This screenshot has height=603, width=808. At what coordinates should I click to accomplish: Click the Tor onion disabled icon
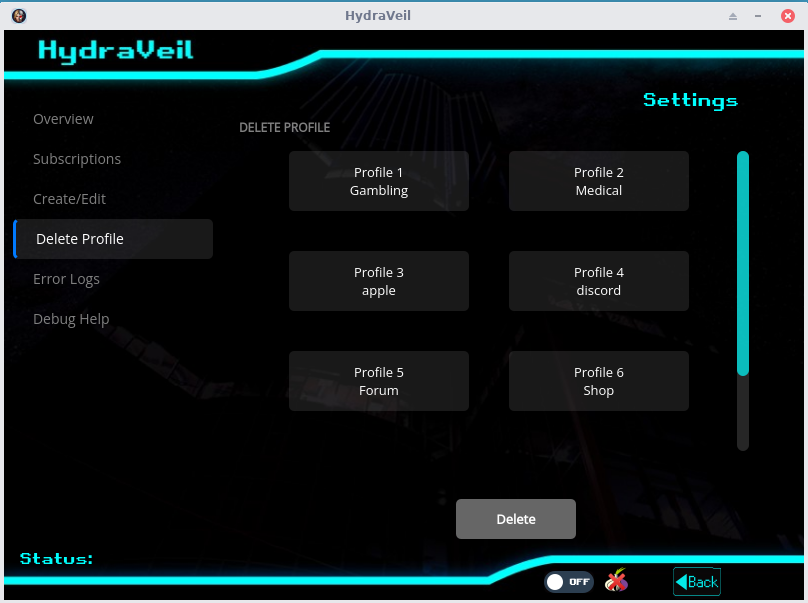pyautogui.click(x=617, y=581)
